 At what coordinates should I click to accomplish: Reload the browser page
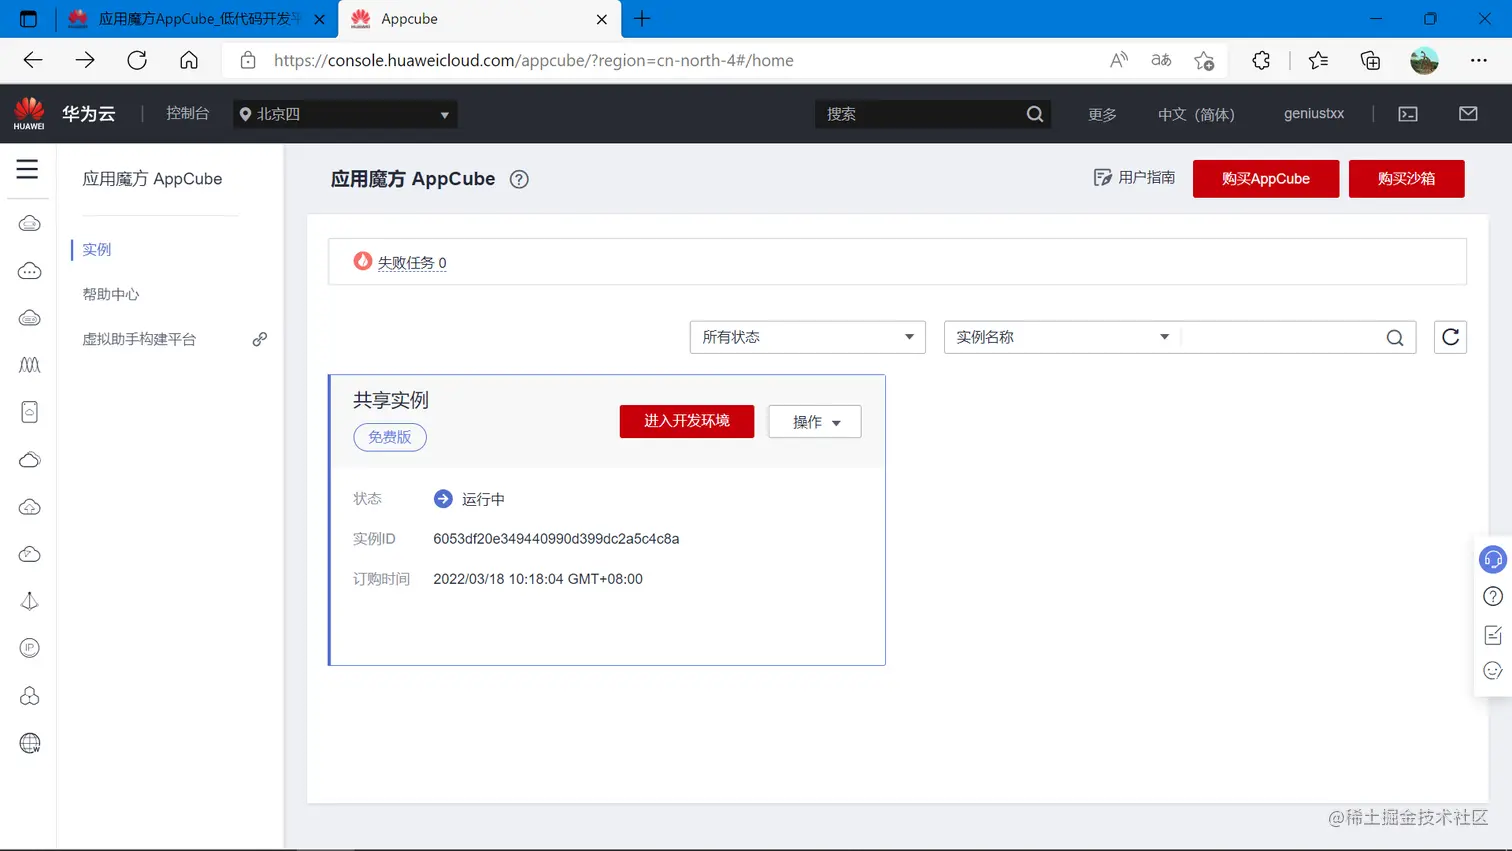(x=137, y=60)
